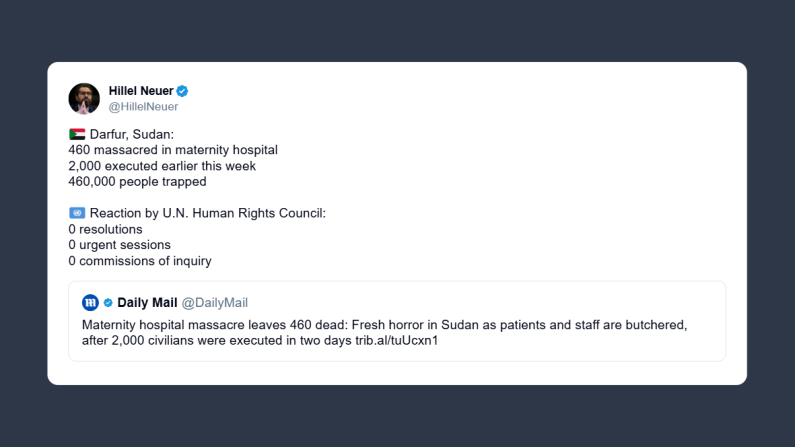Click Hillel Neuer's profile avatar
This screenshot has width=795, height=447.
pos(84,98)
